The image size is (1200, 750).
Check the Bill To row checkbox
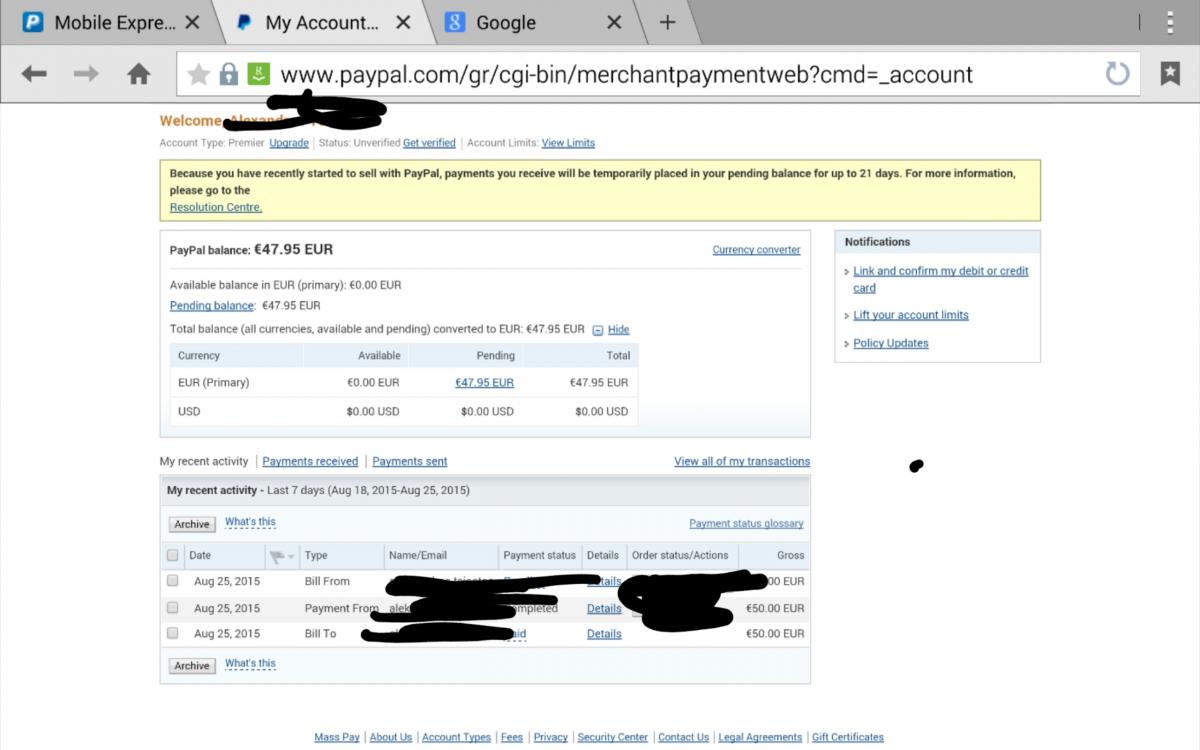click(173, 633)
